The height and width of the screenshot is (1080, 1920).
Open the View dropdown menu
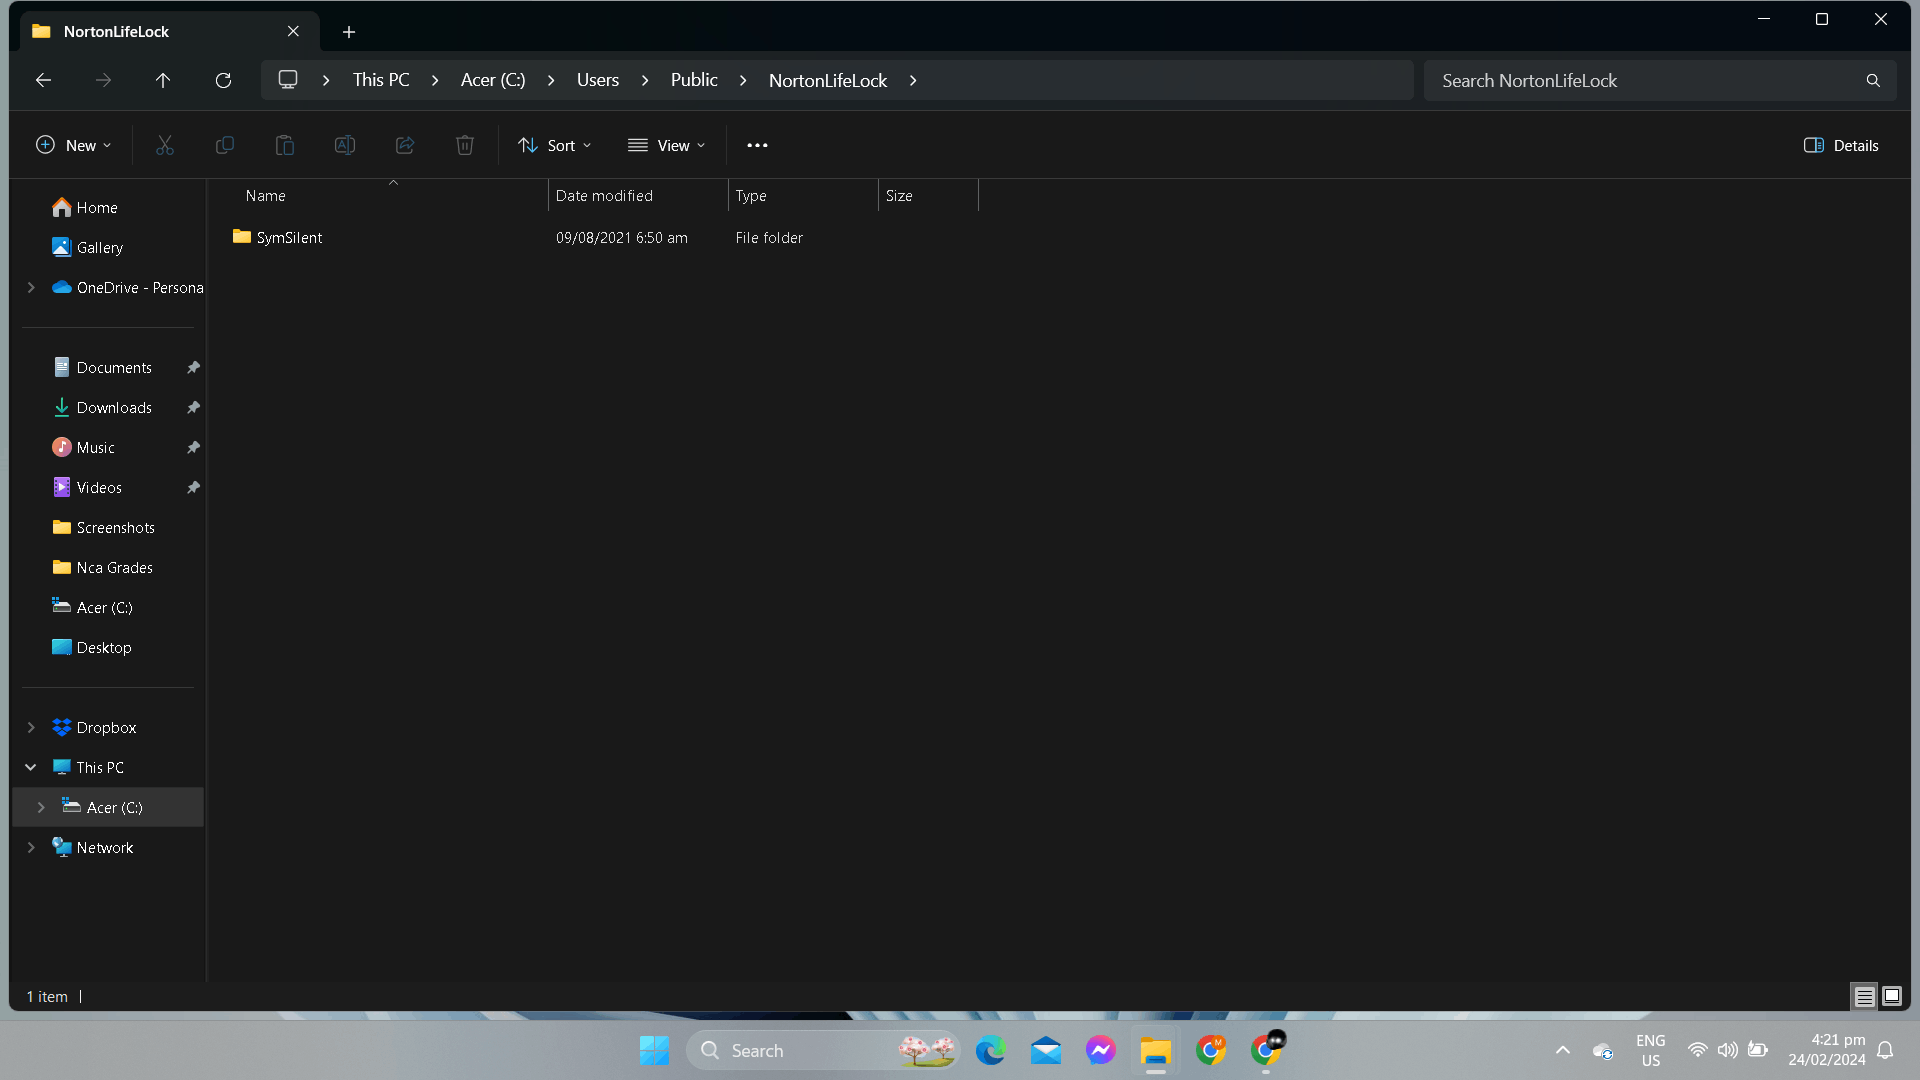click(667, 145)
